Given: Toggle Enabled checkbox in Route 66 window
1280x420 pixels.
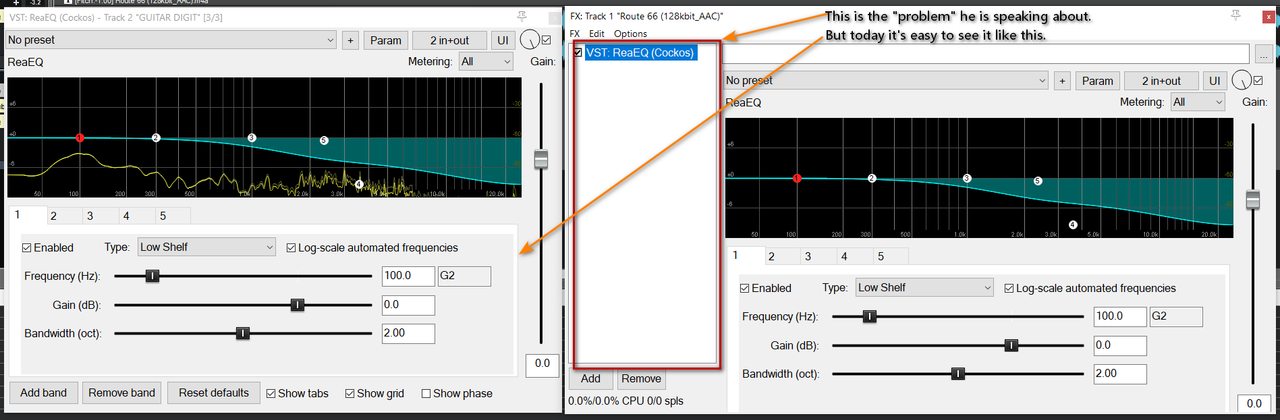Looking at the screenshot, I should tap(745, 288).
